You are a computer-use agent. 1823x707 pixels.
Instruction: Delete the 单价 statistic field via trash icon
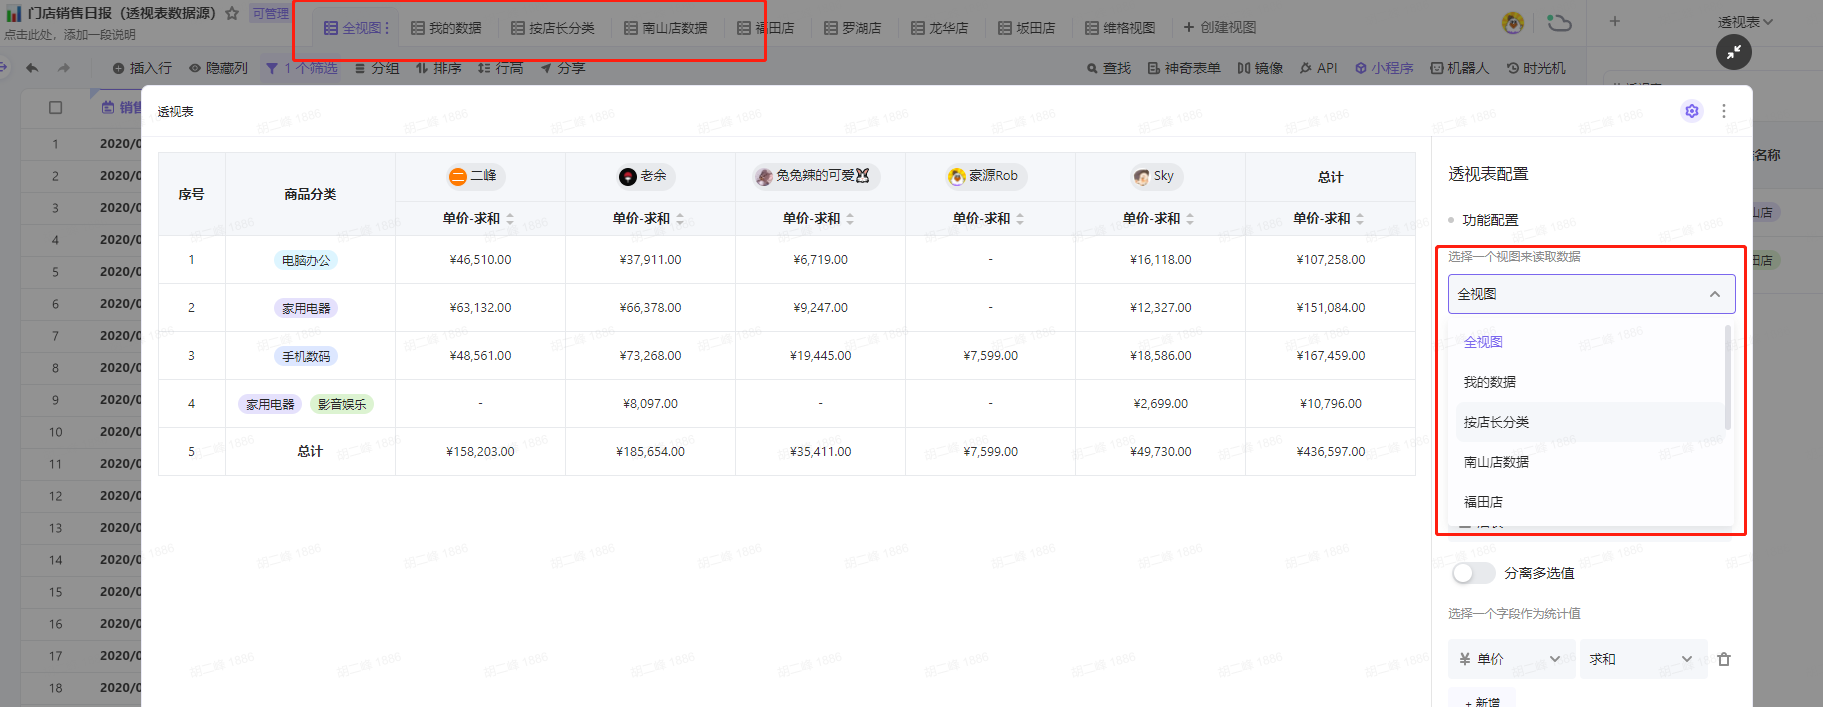[x=1723, y=659]
